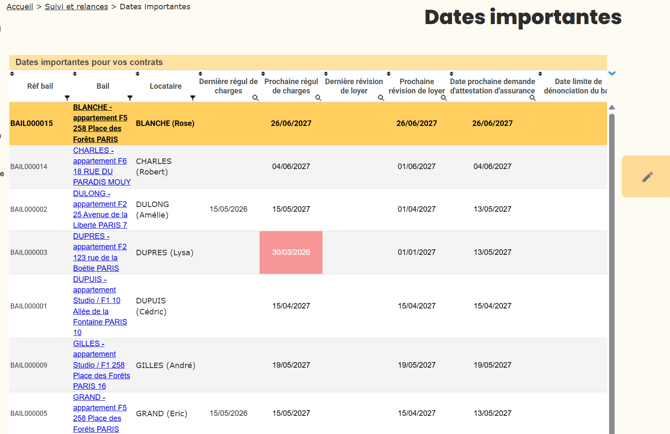Open the CHARLES appartement F6 bail link
670x434 pixels.
[x=102, y=166]
